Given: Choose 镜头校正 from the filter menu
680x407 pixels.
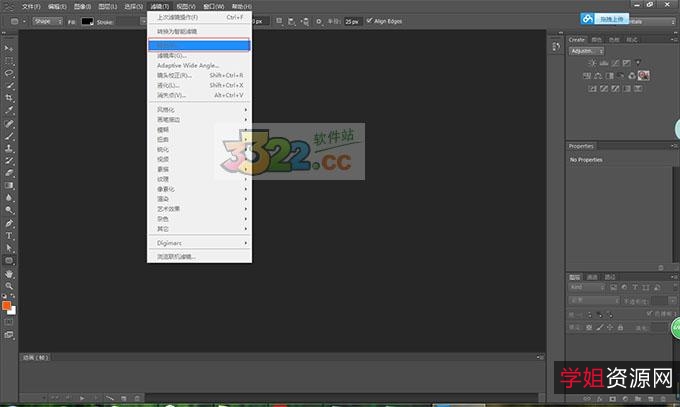Looking at the screenshot, I should (175, 75).
